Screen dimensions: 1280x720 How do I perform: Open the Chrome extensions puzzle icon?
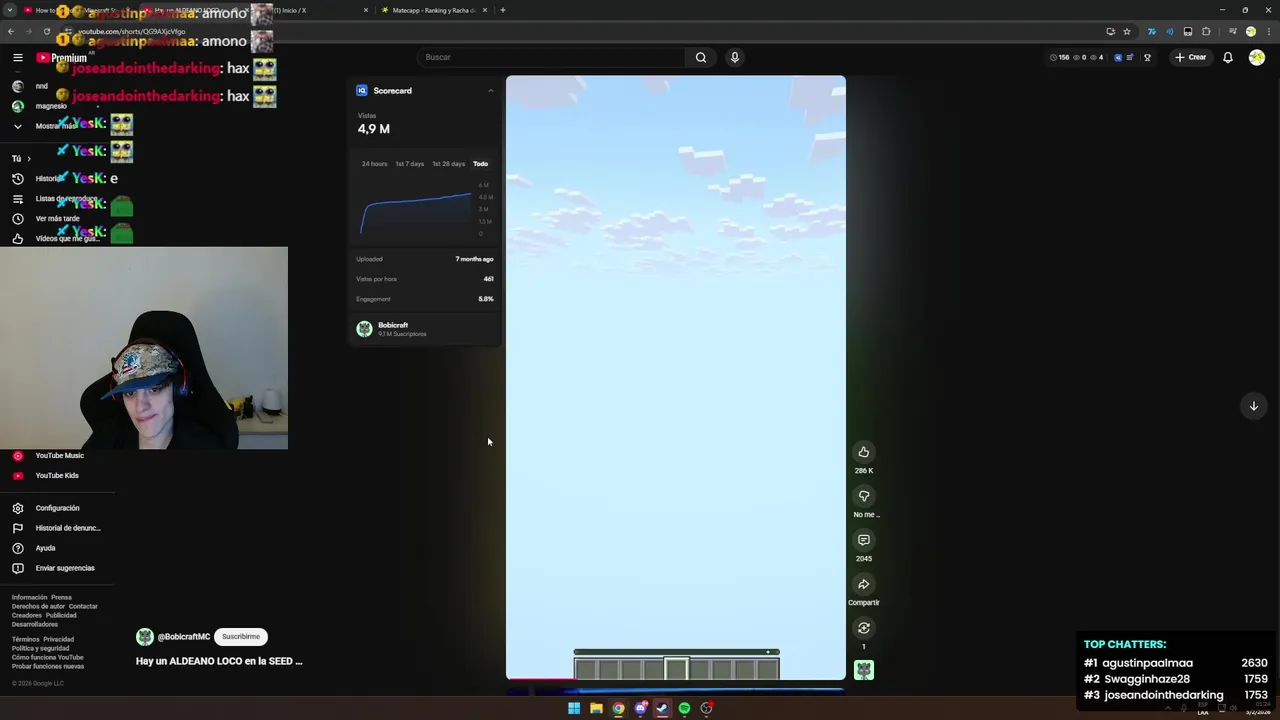pos(1207,31)
